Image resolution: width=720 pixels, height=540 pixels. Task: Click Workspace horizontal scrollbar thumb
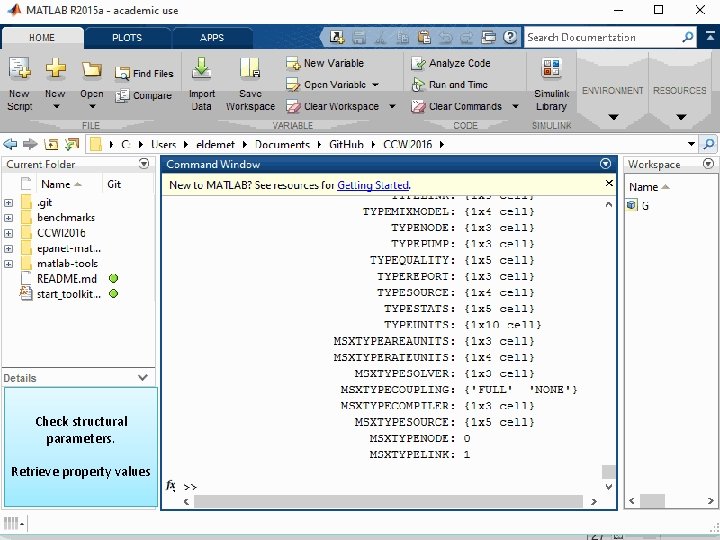[x=652, y=501]
